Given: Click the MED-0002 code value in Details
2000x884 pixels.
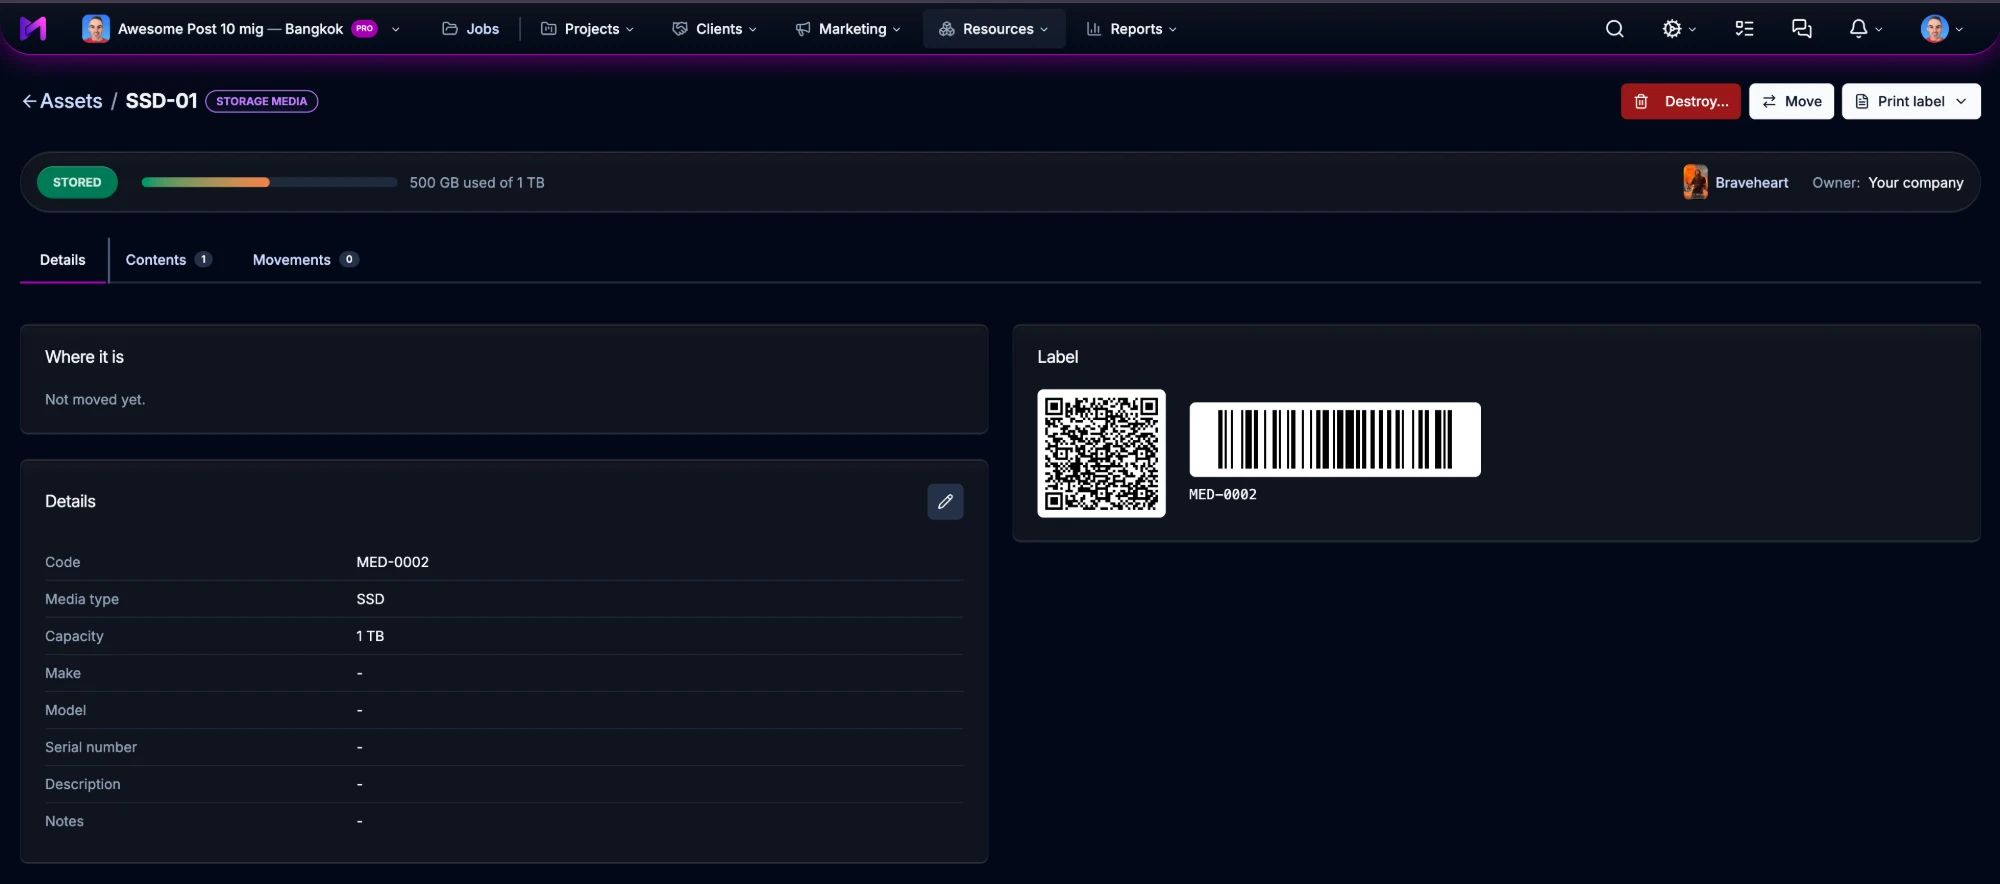Looking at the screenshot, I should [x=393, y=562].
